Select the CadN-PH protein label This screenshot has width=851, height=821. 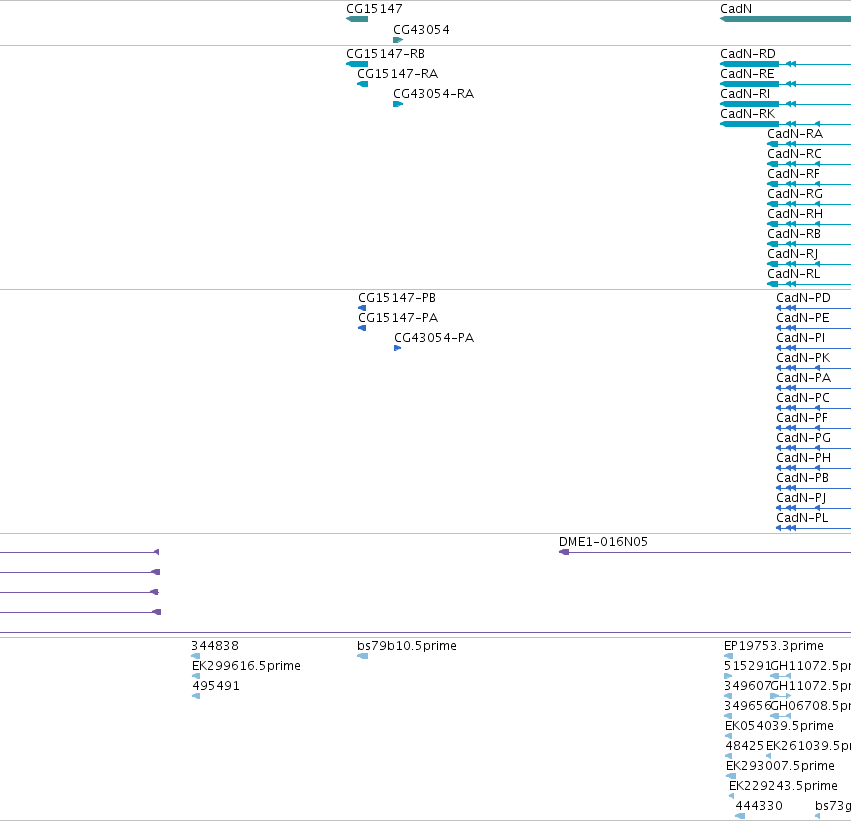click(x=803, y=459)
